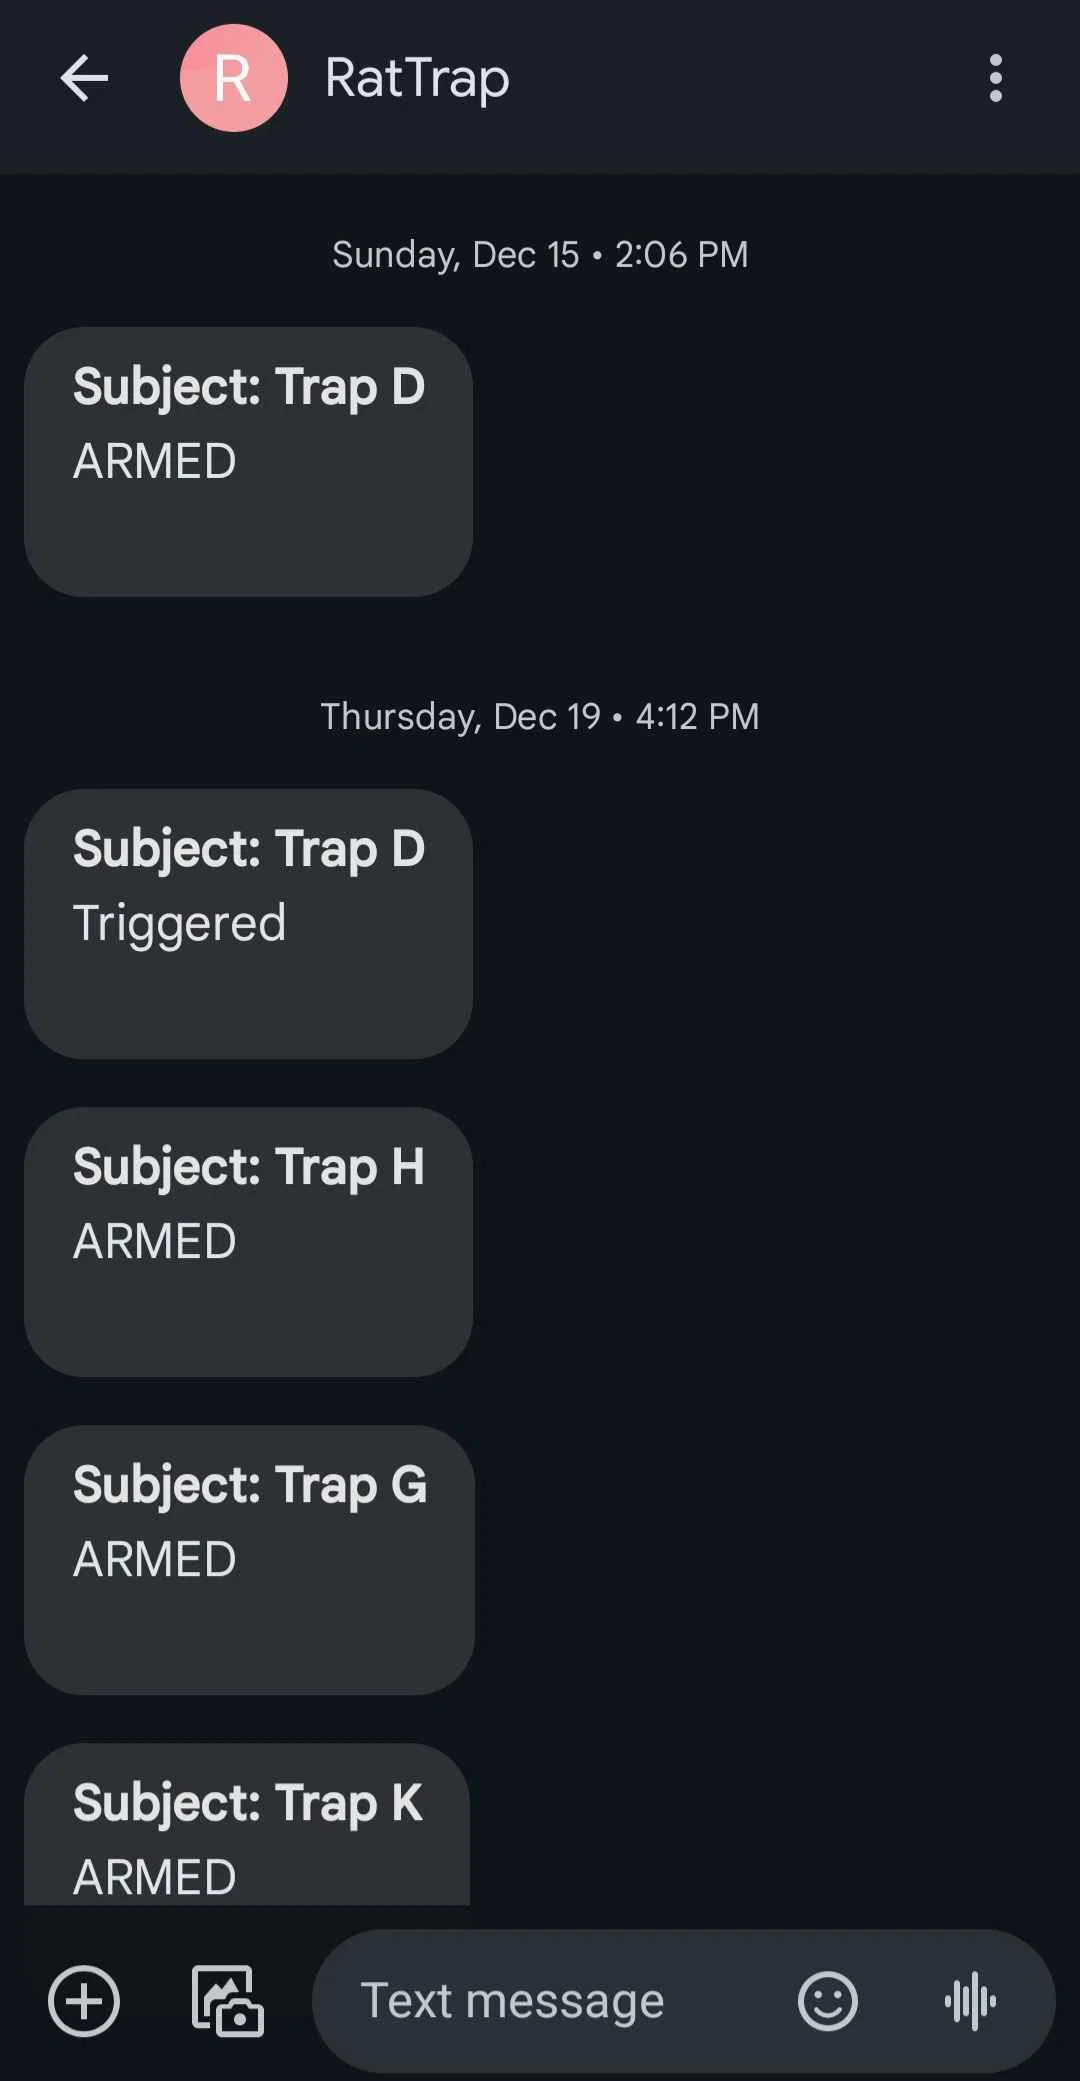The image size is (1080, 2081).
Task: Tap the Trap G ARMED message bubble
Action: pyautogui.click(x=248, y=1560)
